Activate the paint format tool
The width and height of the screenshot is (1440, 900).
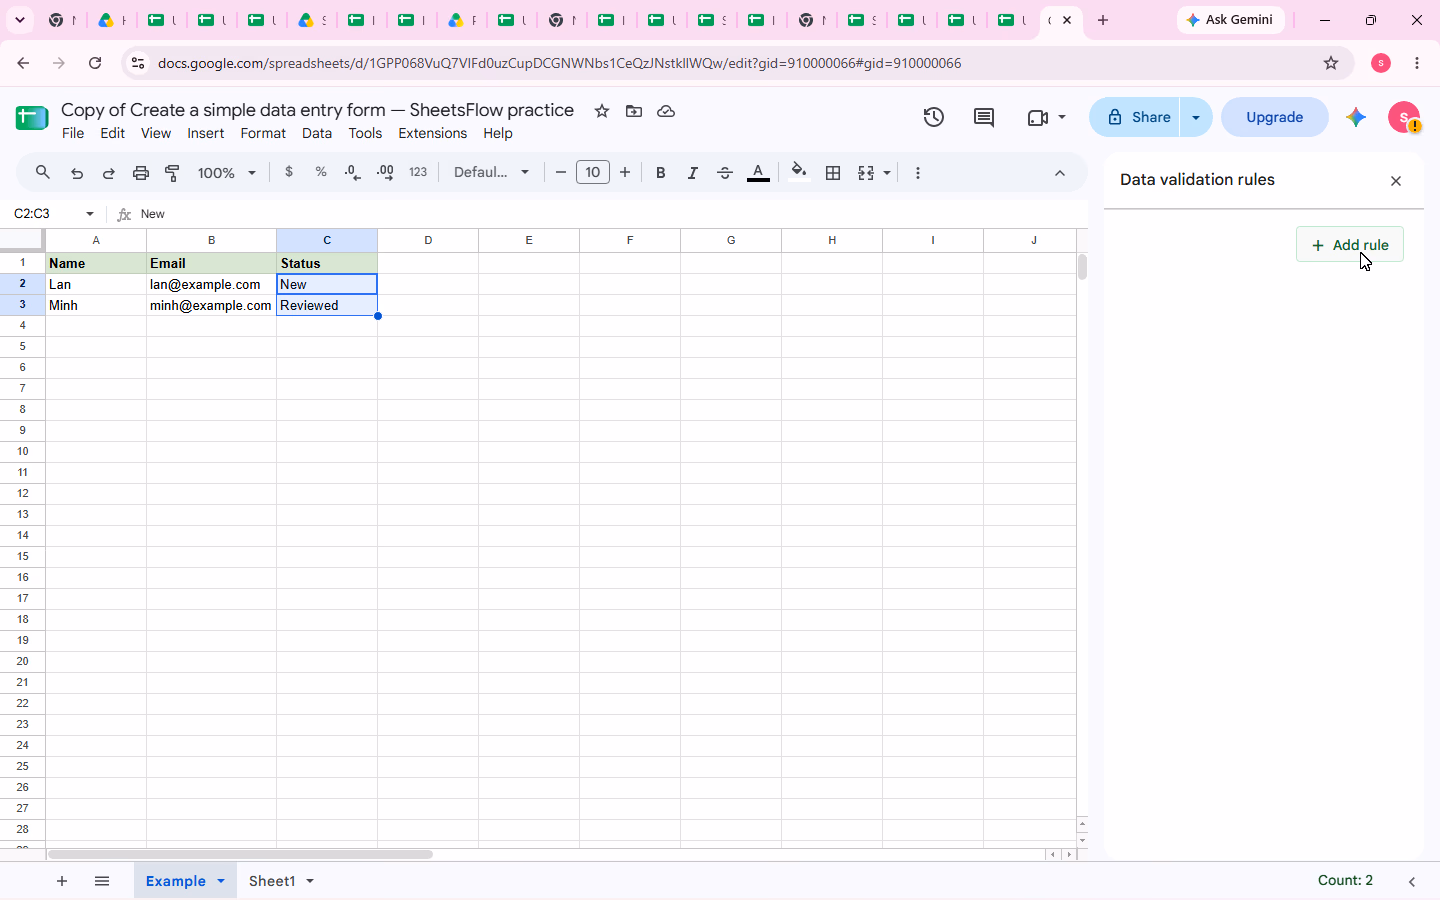pos(173,173)
